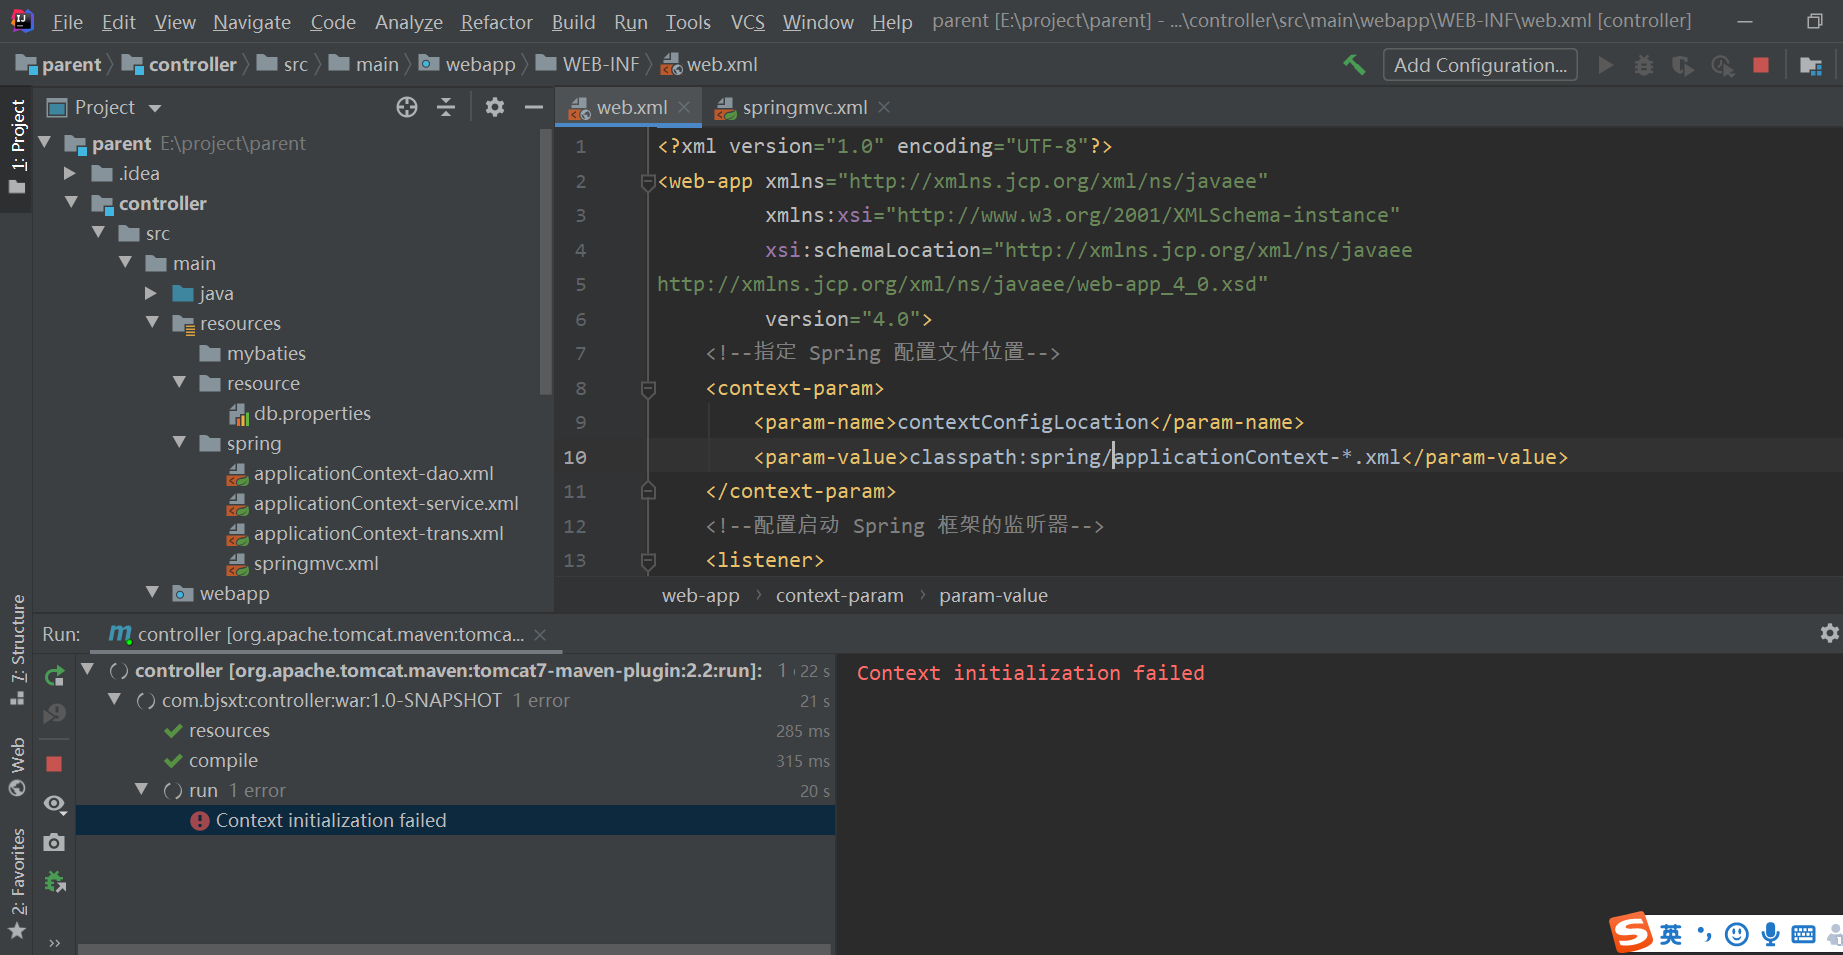Select db.properties file in tree

299,413
